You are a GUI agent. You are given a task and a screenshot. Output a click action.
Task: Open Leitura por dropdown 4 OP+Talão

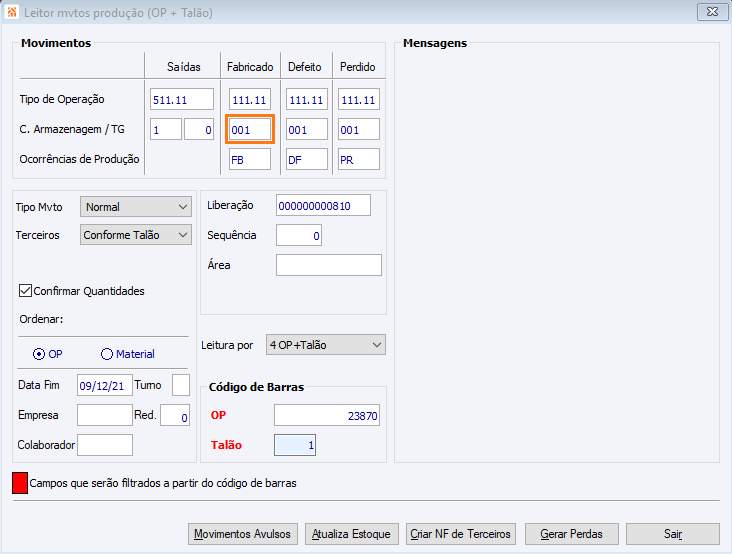326,345
